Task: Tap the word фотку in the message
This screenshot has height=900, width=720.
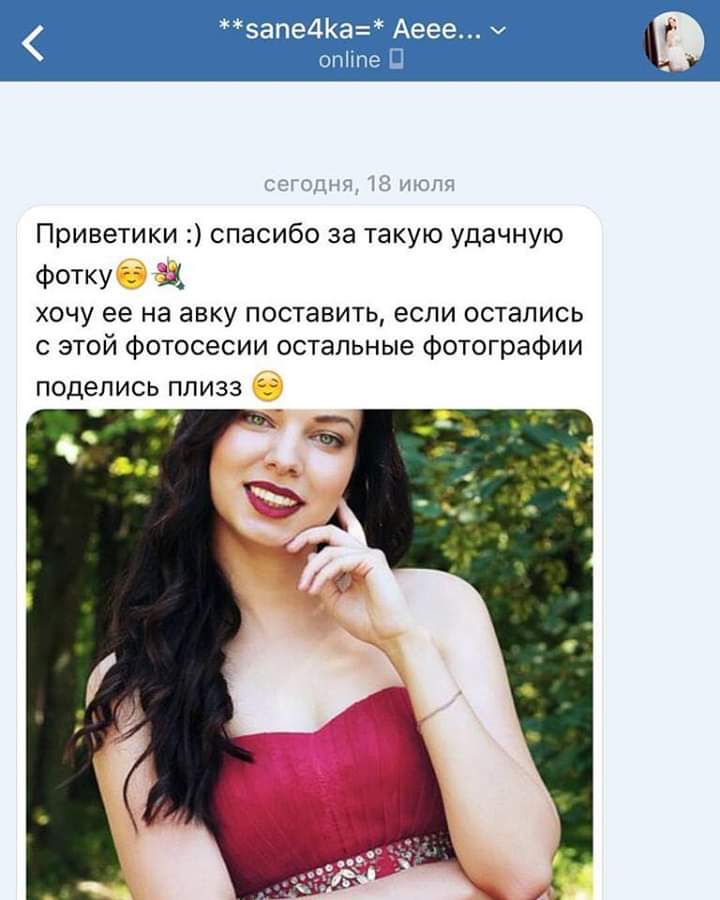Action: (x=74, y=275)
